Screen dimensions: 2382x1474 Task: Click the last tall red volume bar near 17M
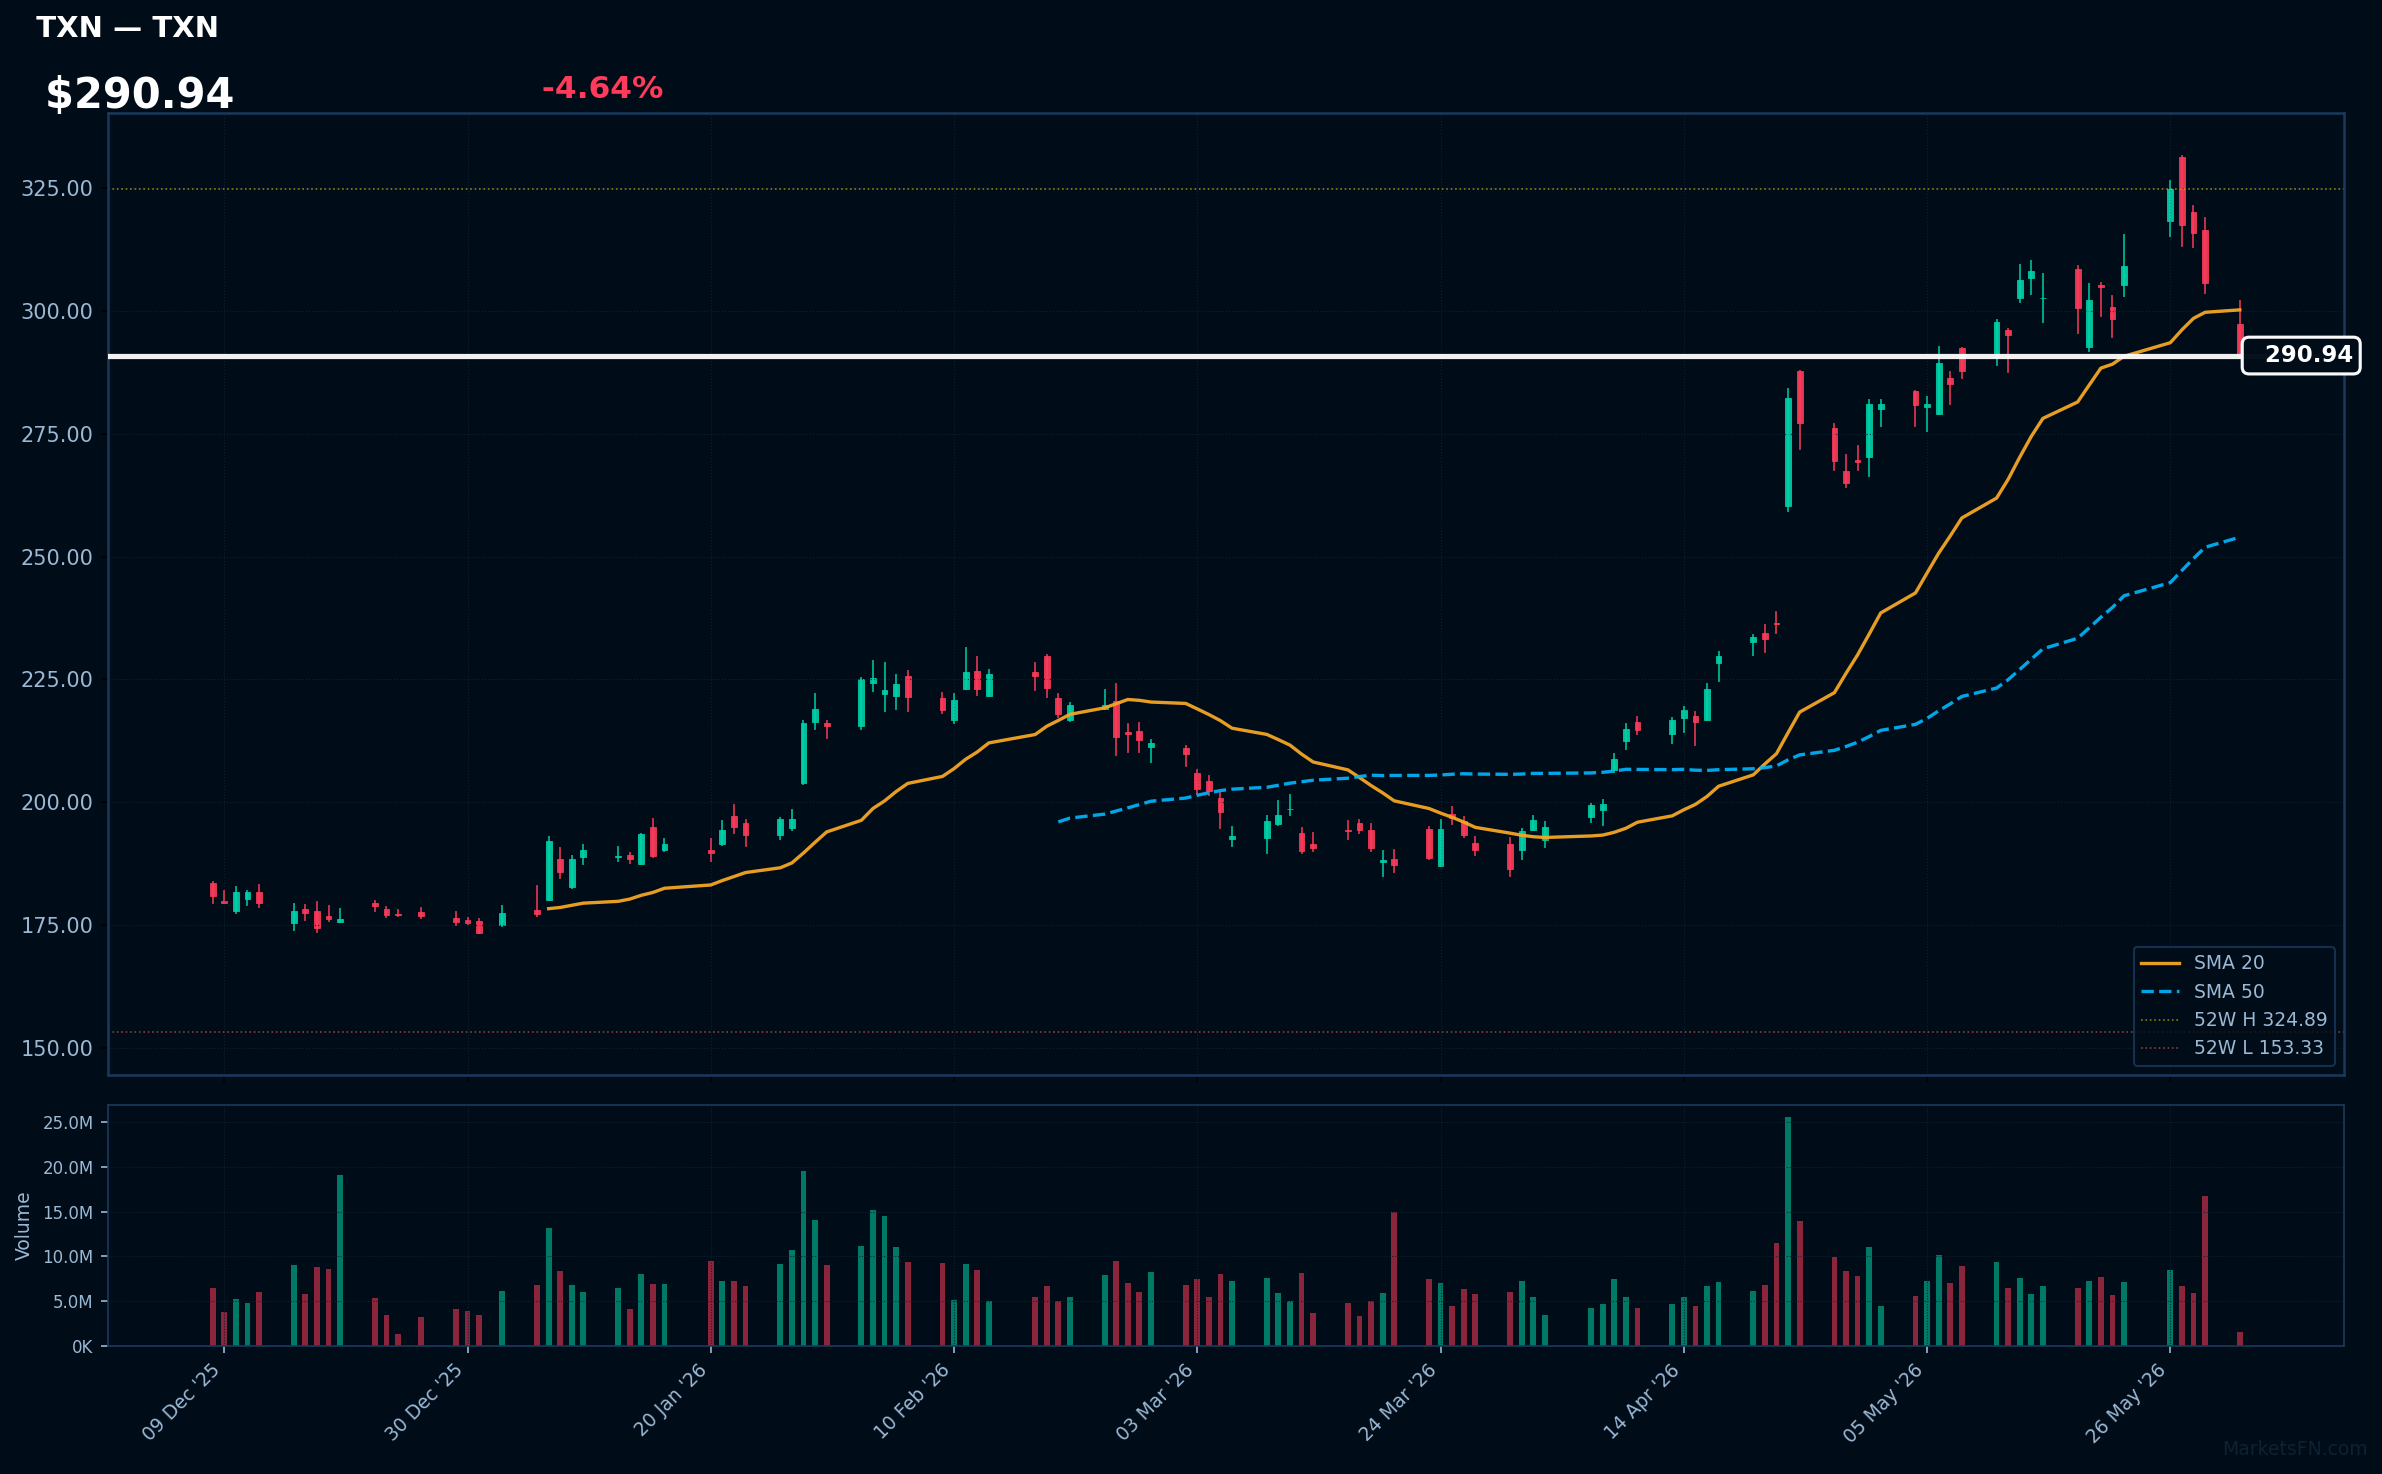pyautogui.click(x=2205, y=1271)
